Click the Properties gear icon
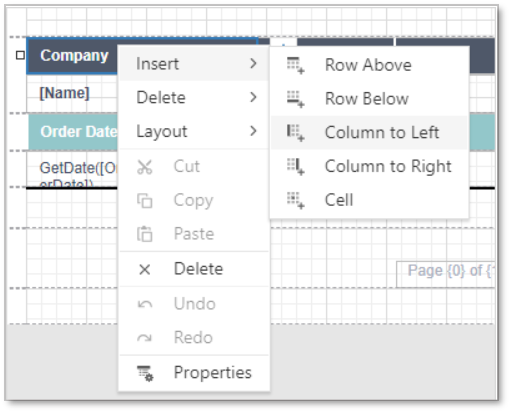510x412 pixels. pos(145,373)
